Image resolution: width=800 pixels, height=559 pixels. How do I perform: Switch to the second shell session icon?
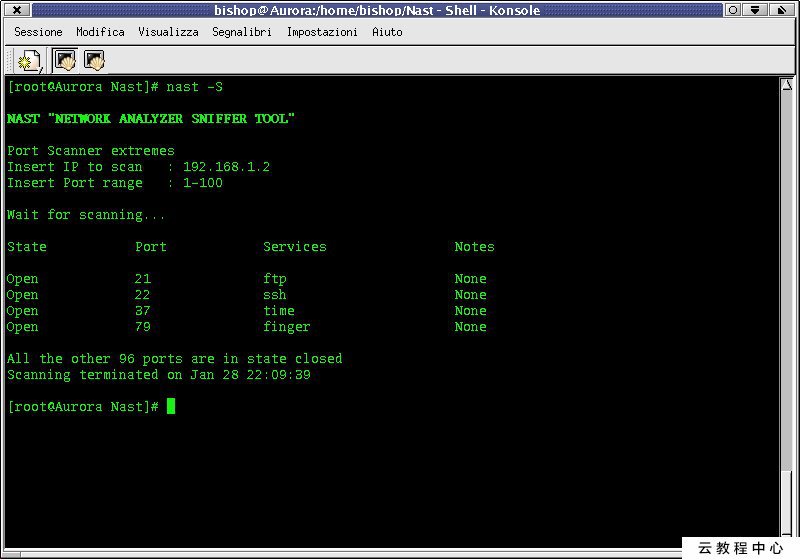click(94, 61)
